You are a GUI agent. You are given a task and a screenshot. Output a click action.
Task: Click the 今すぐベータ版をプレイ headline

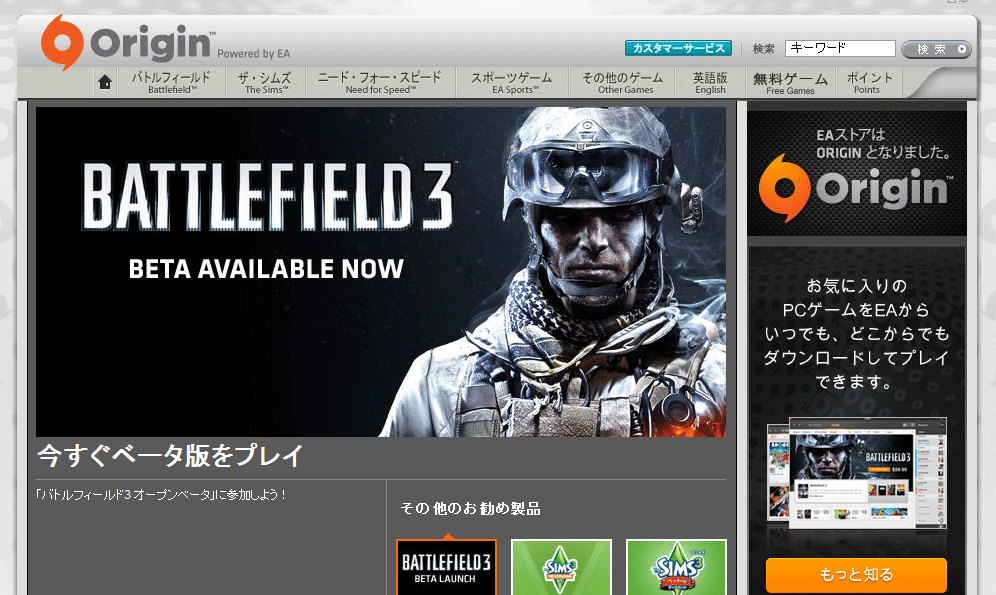click(x=170, y=456)
